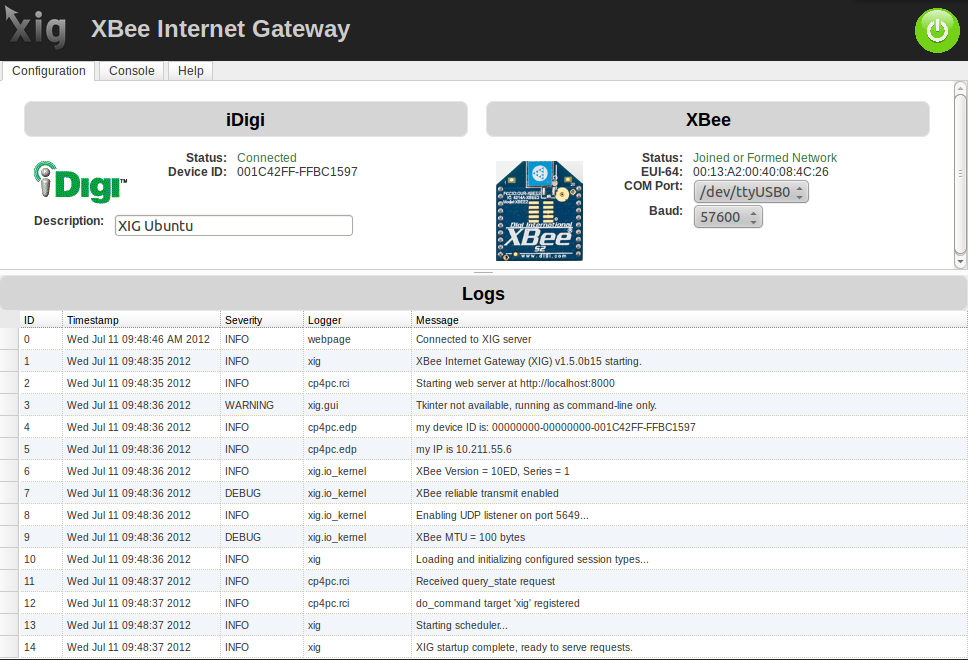Click the splitter handle above Logs

(483, 272)
